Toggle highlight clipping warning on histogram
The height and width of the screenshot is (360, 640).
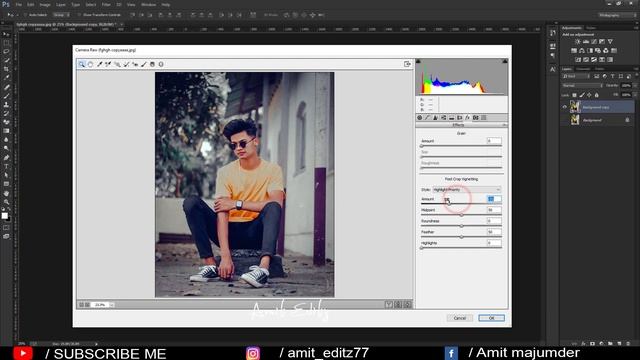[x=505, y=61]
